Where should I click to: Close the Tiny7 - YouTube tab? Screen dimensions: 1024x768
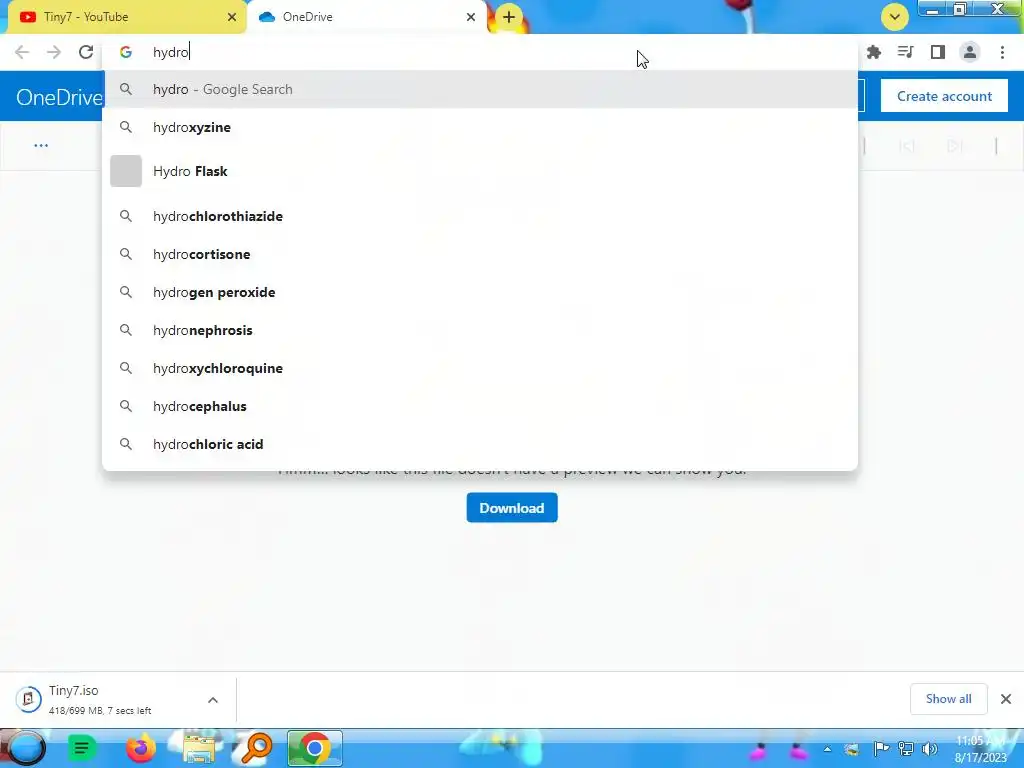(232, 17)
